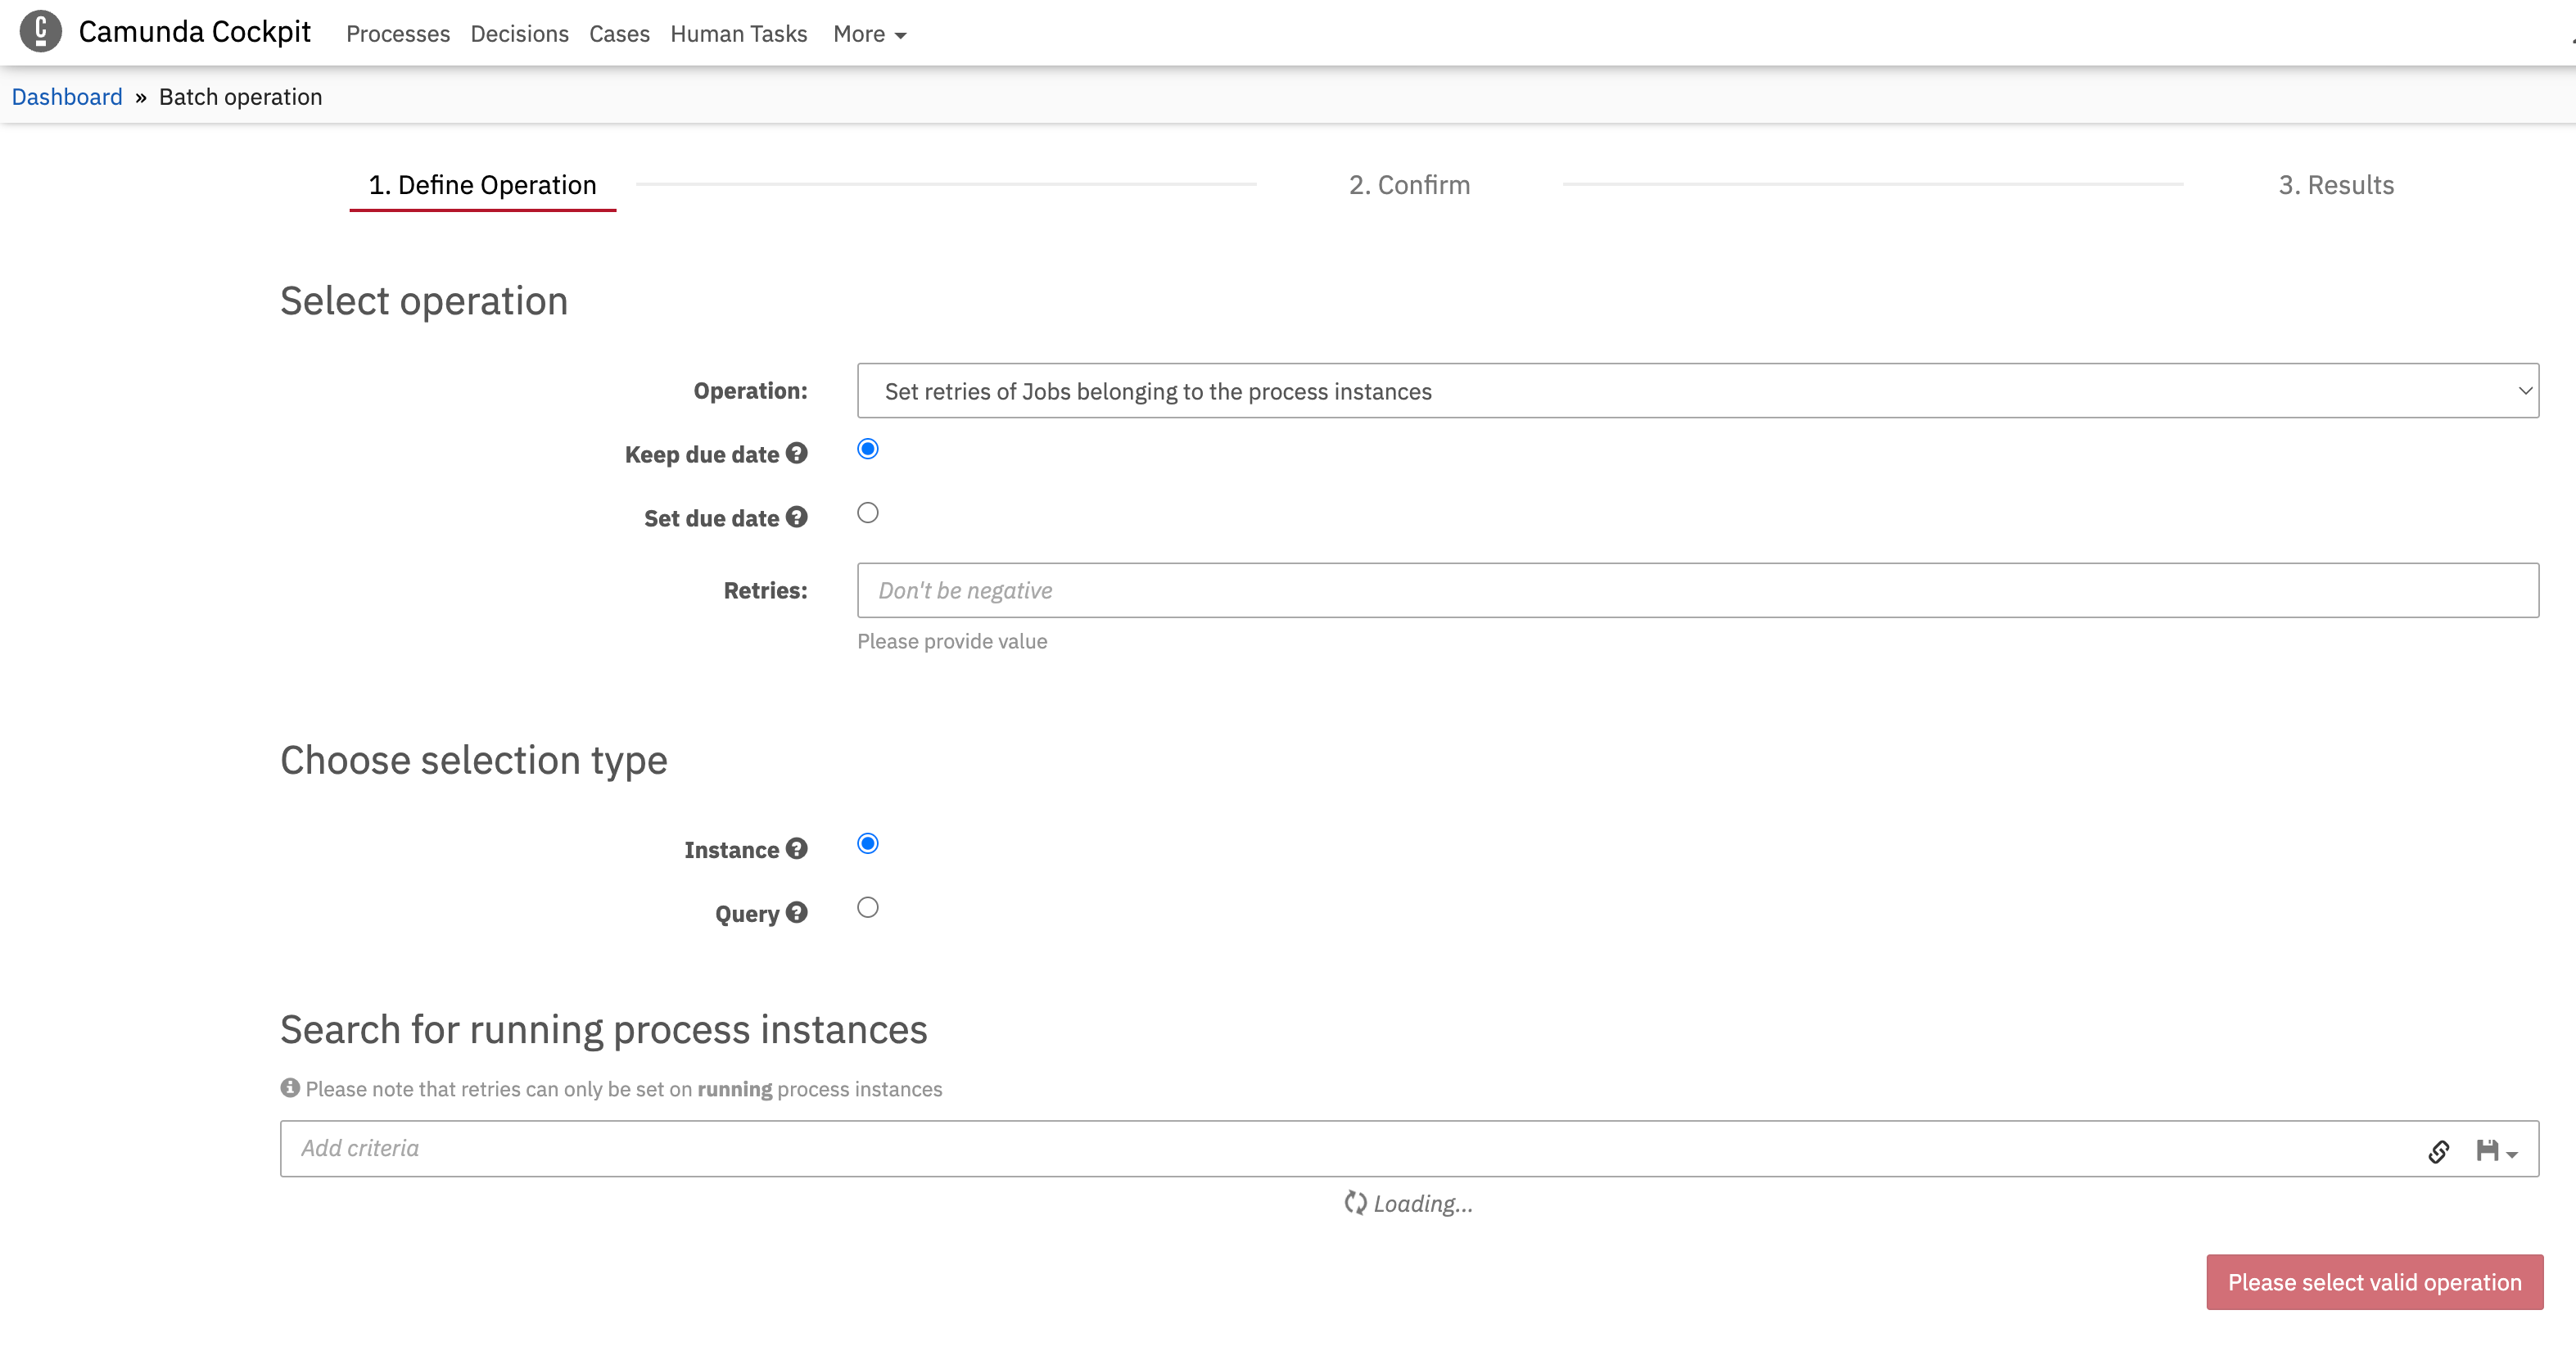Click Keep due date help icon
Screen dimensions: 2576x1351
pyautogui.click(x=796, y=453)
